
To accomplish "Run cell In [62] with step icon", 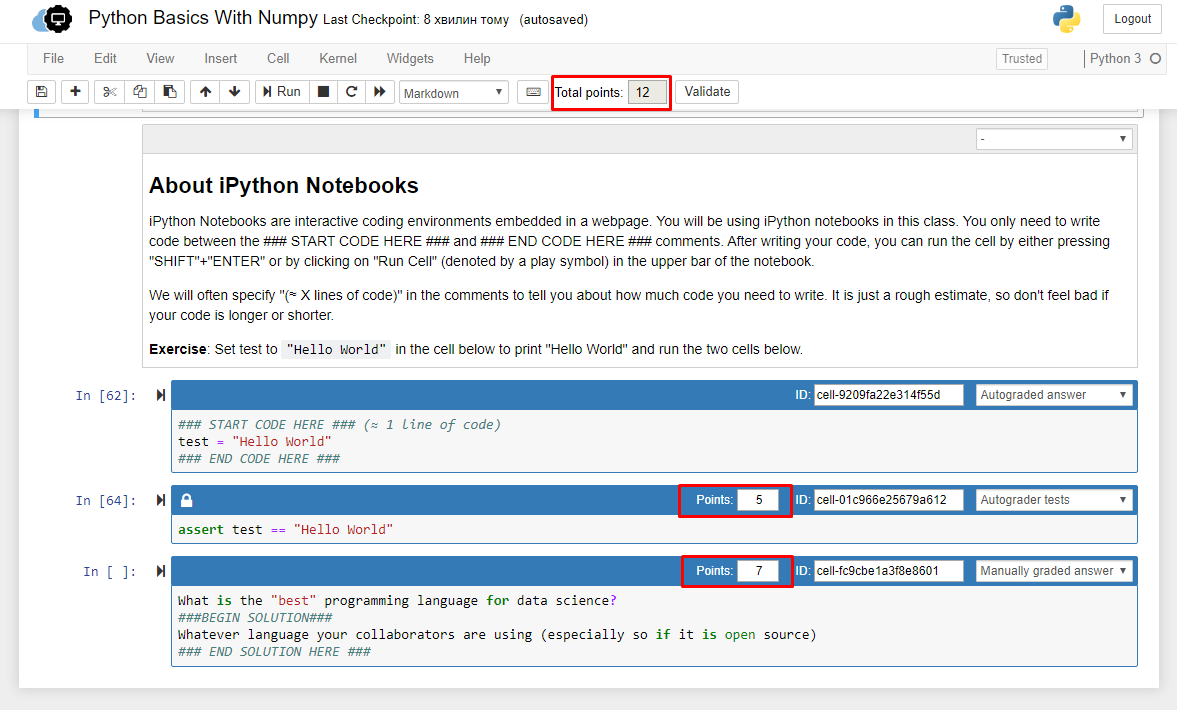I will [x=161, y=395].
